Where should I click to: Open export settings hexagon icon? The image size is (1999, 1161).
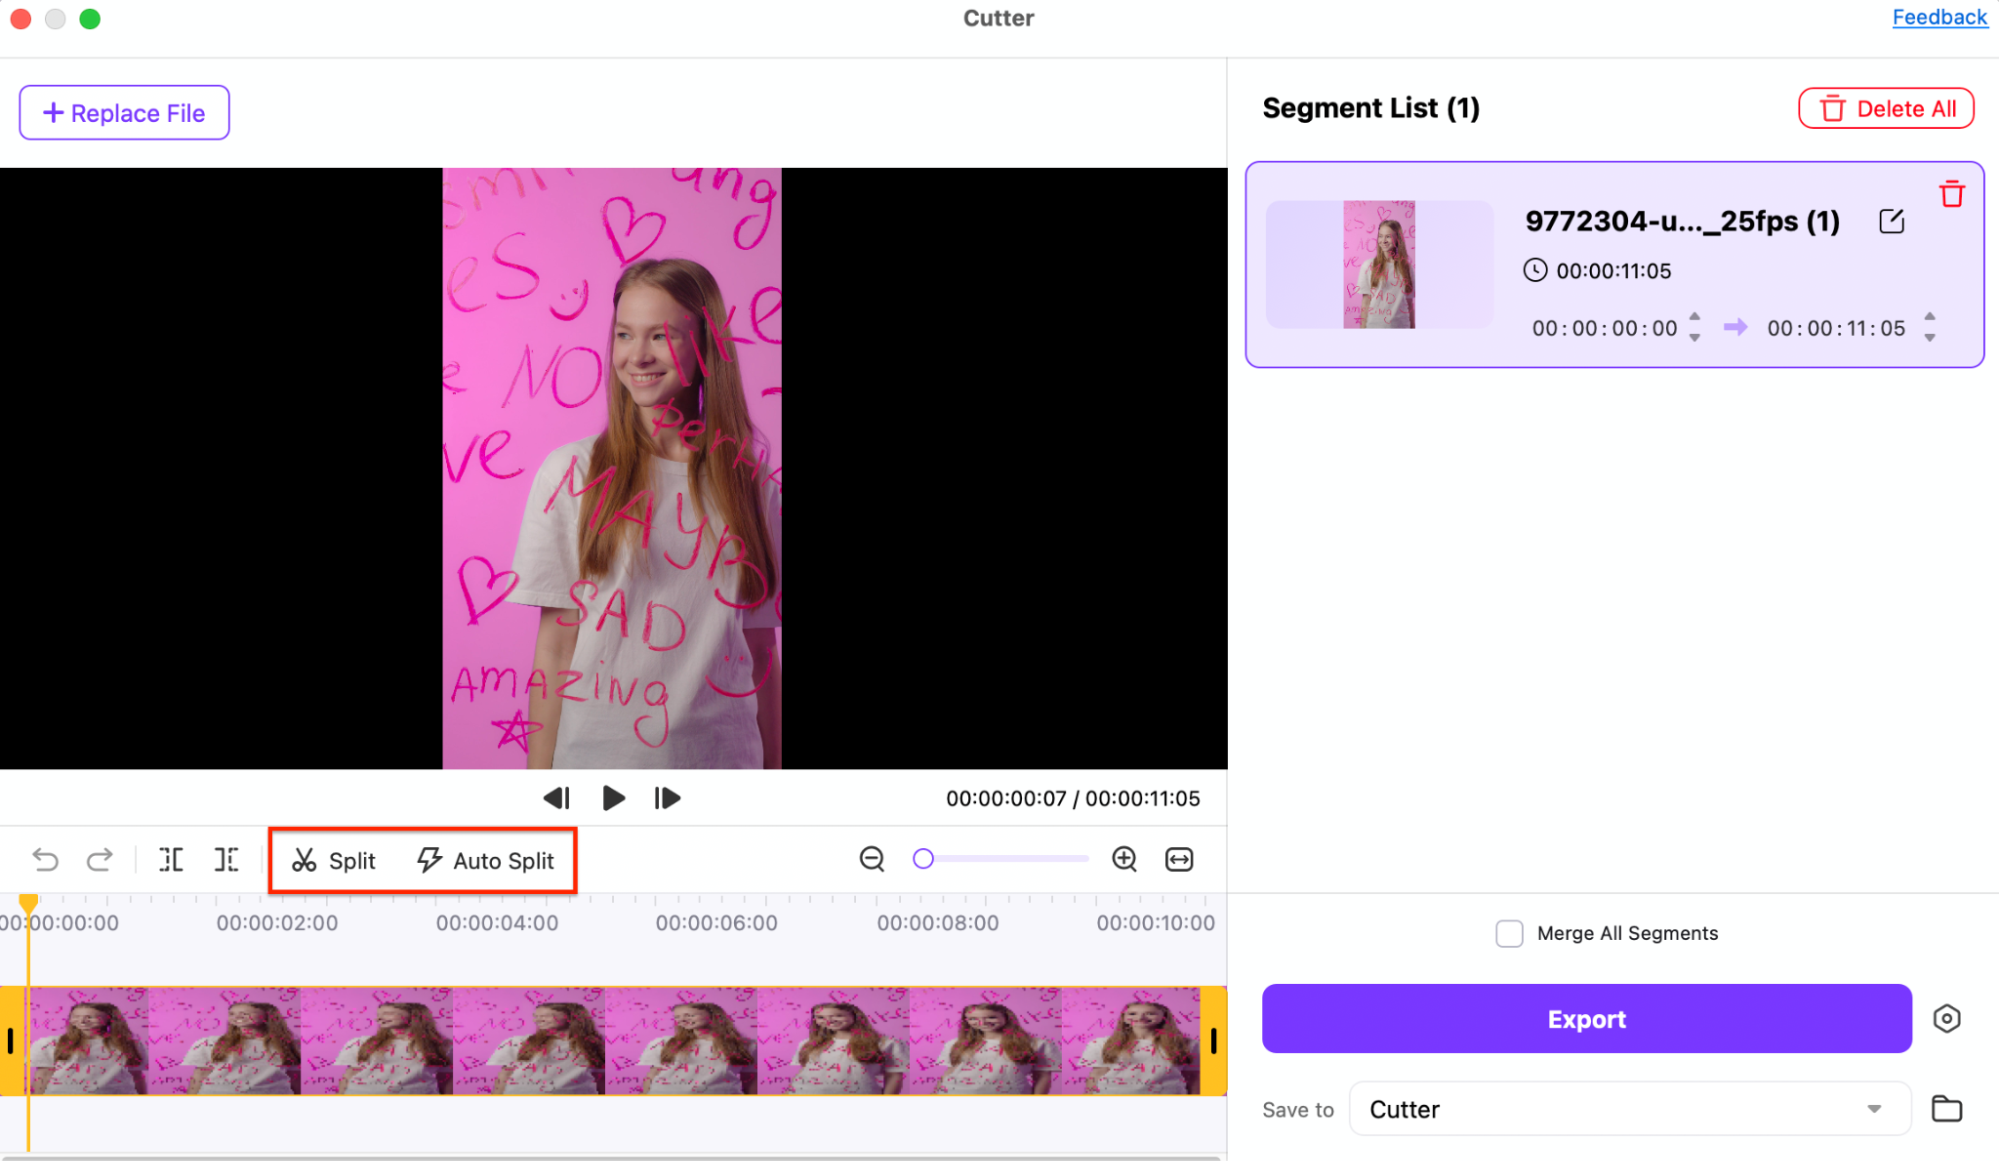(1946, 1019)
